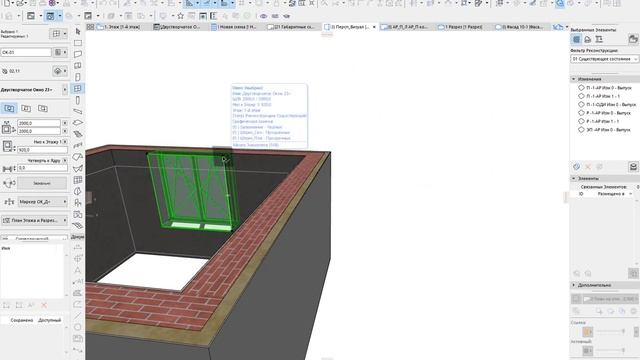Image resolution: width=640 pixels, height=360 pixels.
Task: Select the highlighted Window tool
Action: click(x=78, y=89)
